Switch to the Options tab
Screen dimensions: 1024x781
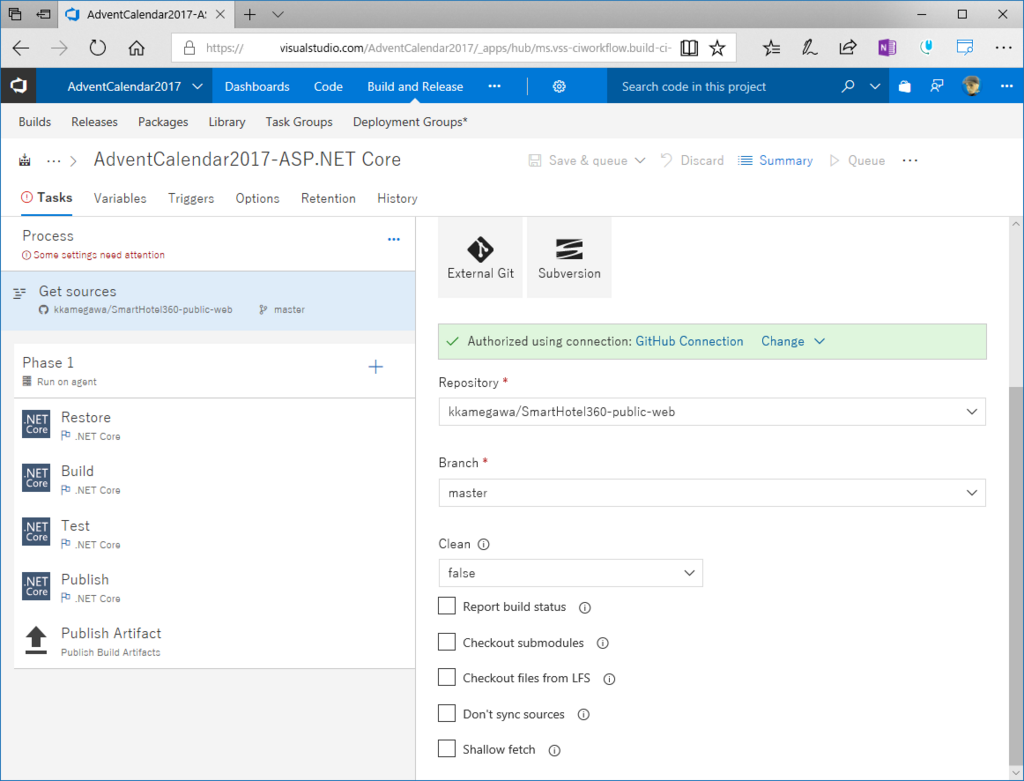(x=257, y=199)
